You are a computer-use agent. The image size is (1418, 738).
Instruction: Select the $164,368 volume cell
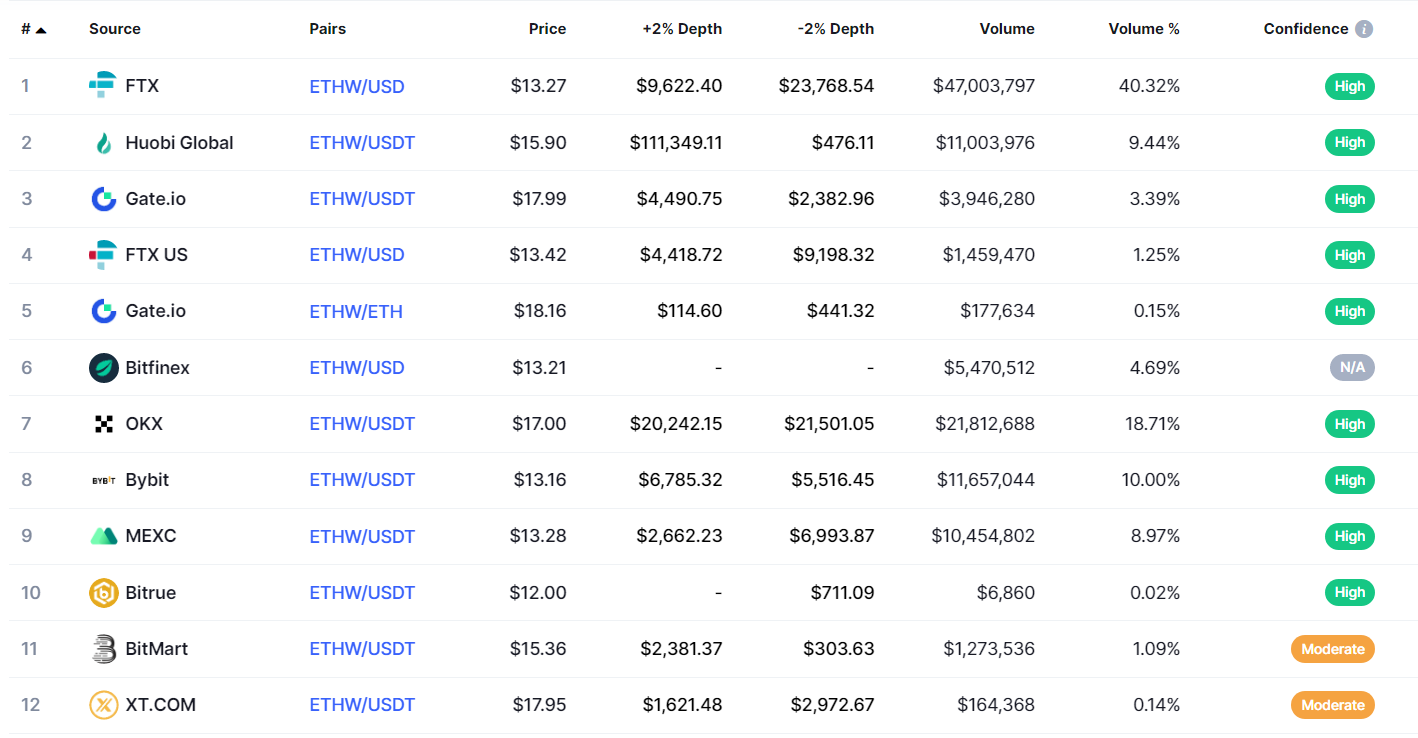996,705
